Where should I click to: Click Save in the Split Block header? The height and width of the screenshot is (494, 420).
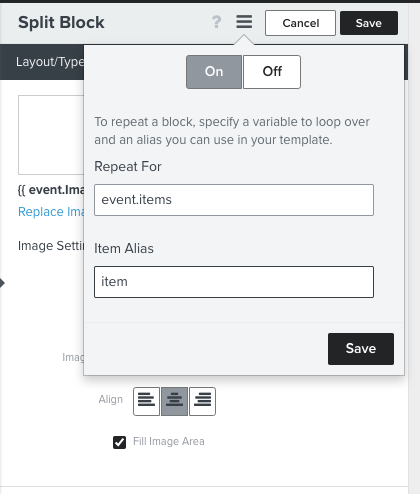(x=369, y=23)
